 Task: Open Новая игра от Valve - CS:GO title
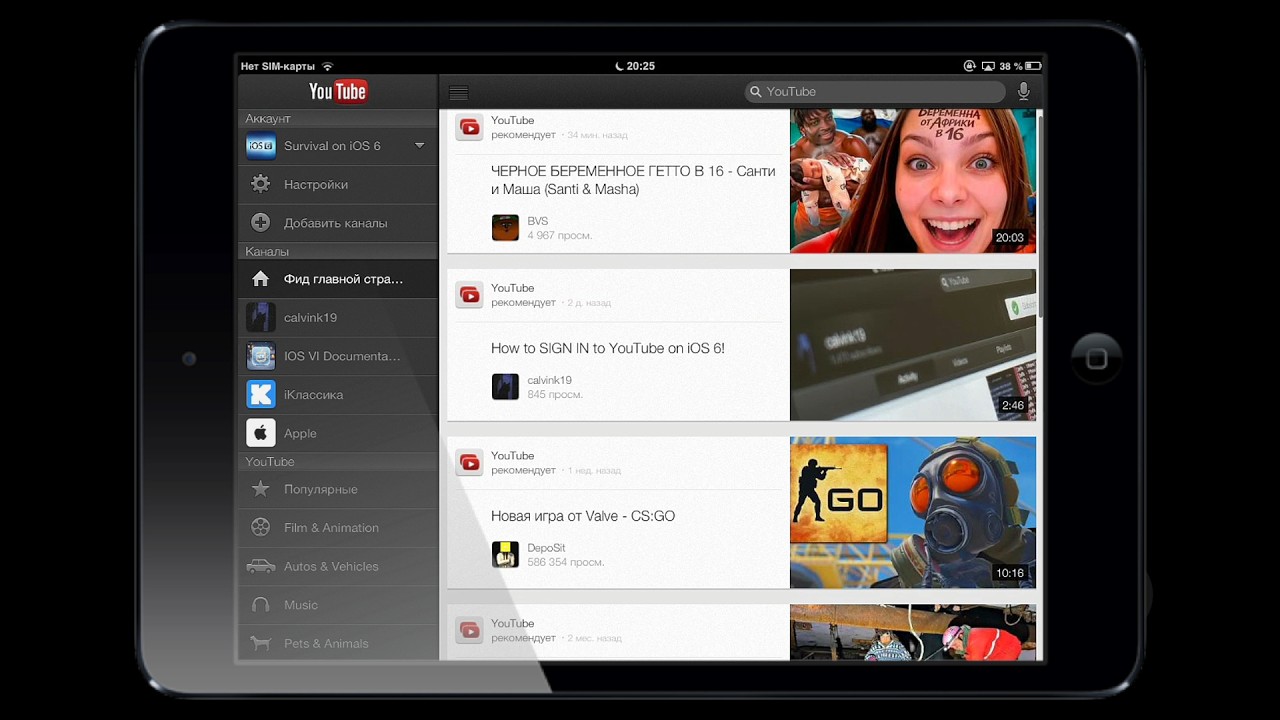point(583,516)
